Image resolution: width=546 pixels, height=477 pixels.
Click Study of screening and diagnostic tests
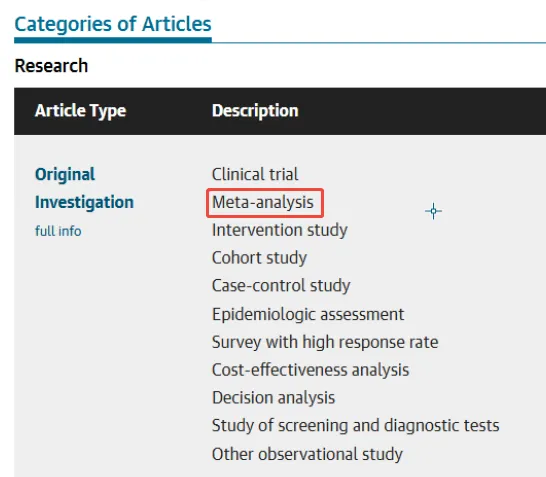pos(356,425)
